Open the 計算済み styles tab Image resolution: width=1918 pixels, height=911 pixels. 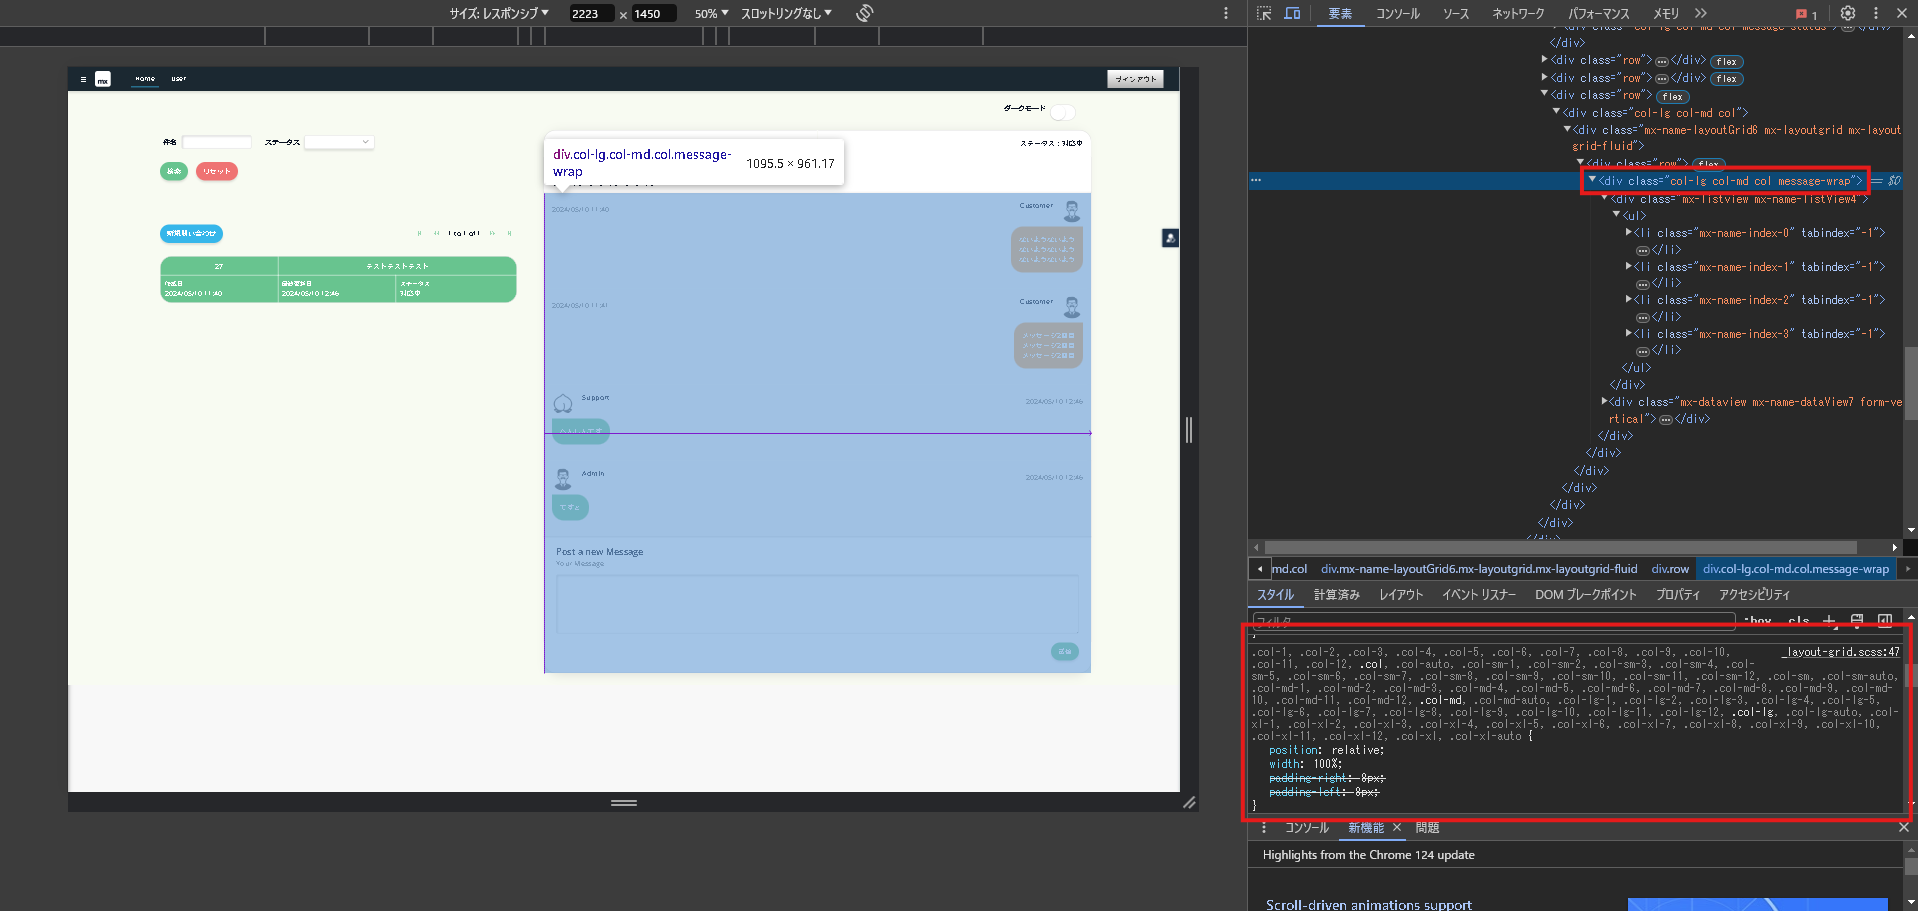click(x=1336, y=594)
